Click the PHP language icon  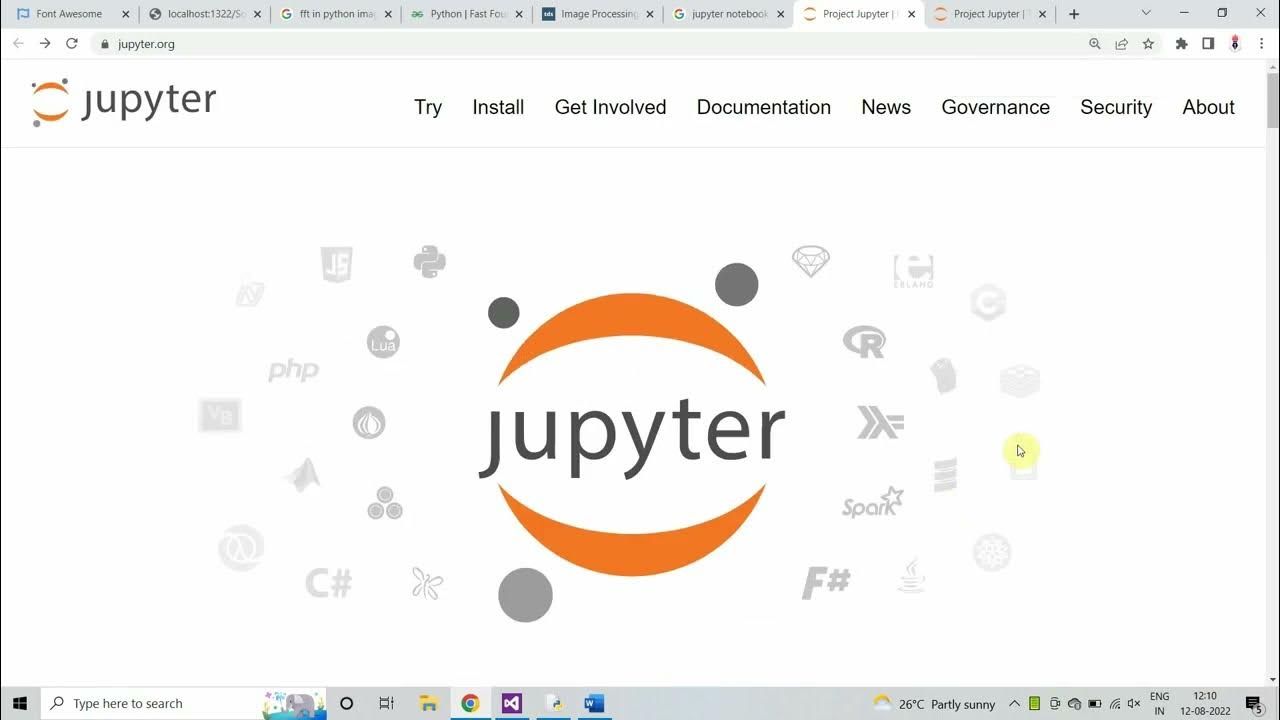(293, 371)
